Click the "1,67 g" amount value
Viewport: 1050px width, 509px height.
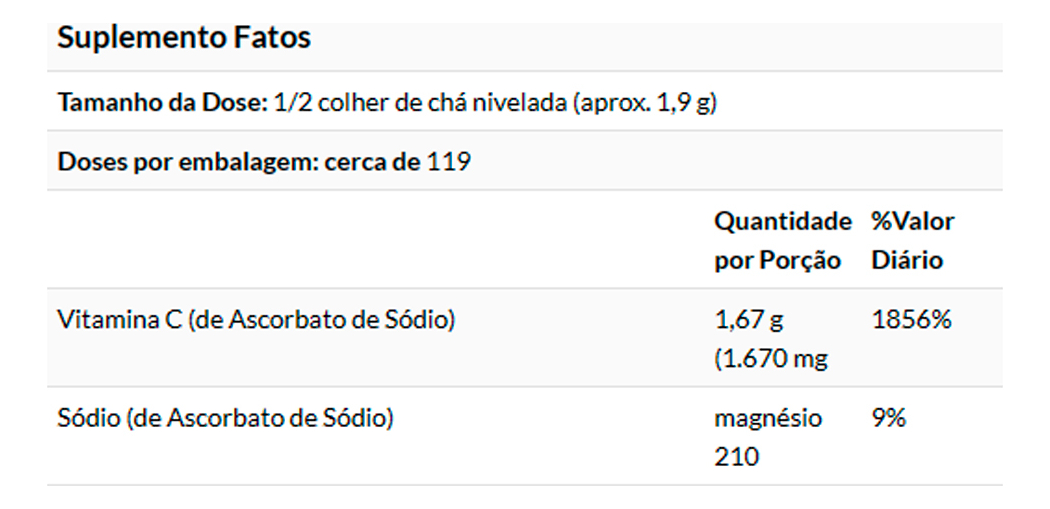tap(749, 320)
